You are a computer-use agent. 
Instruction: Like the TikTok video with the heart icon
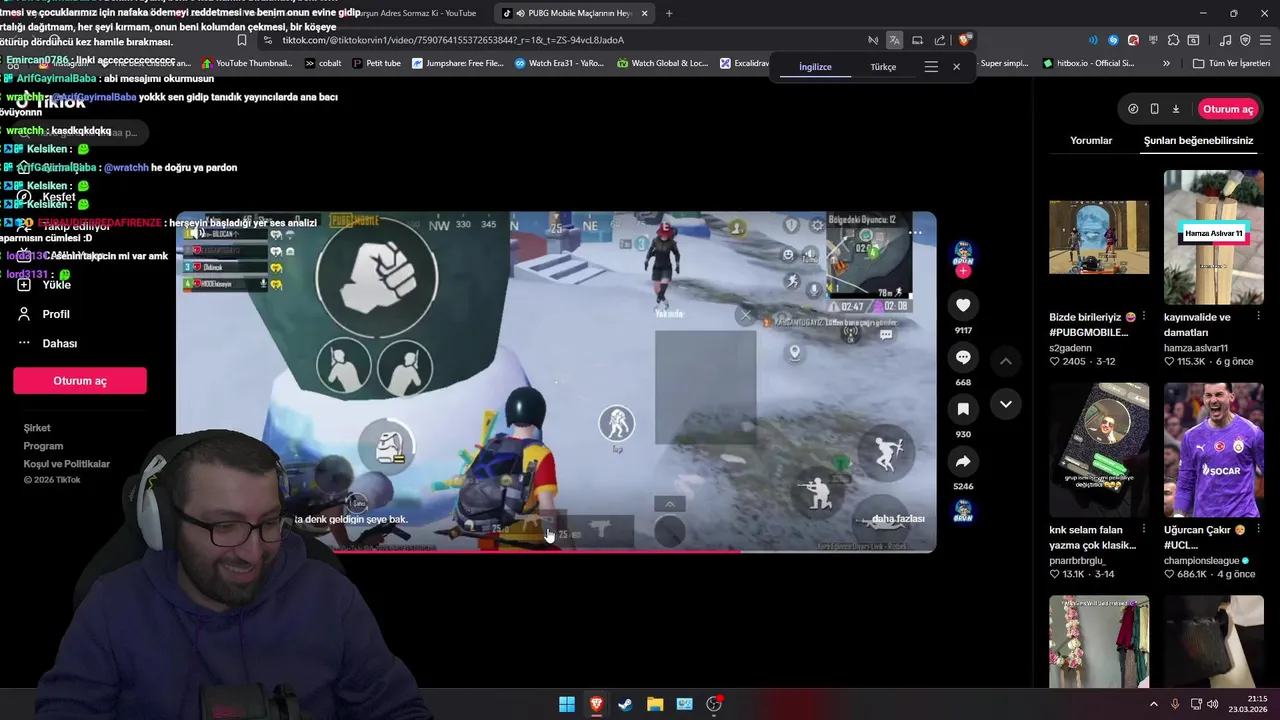click(963, 305)
